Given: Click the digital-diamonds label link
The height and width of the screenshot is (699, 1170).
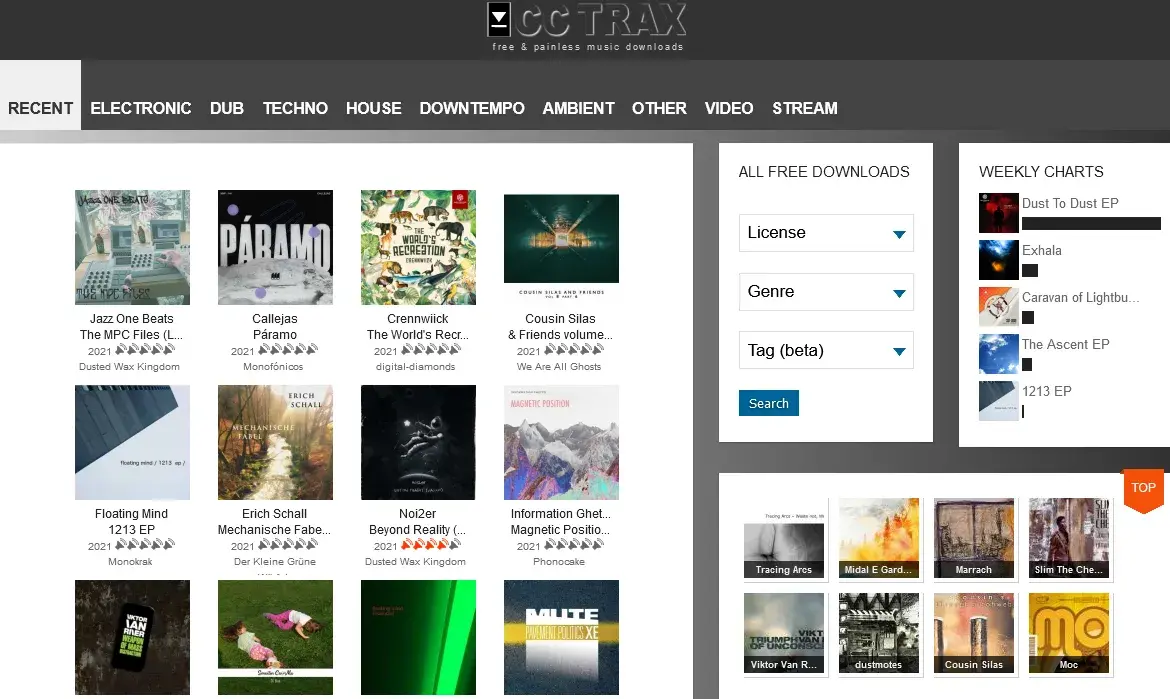Looking at the screenshot, I should (x=416, y=366).
